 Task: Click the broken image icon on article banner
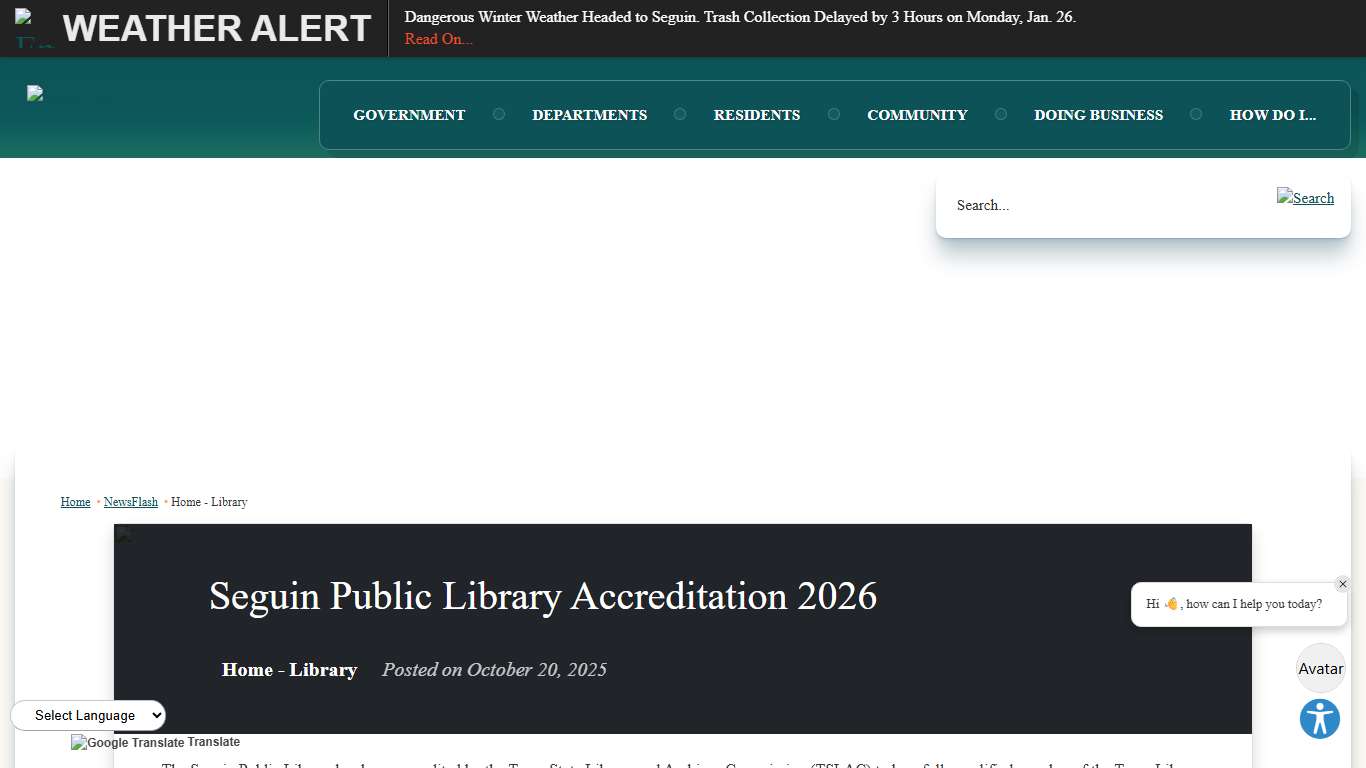124,535
